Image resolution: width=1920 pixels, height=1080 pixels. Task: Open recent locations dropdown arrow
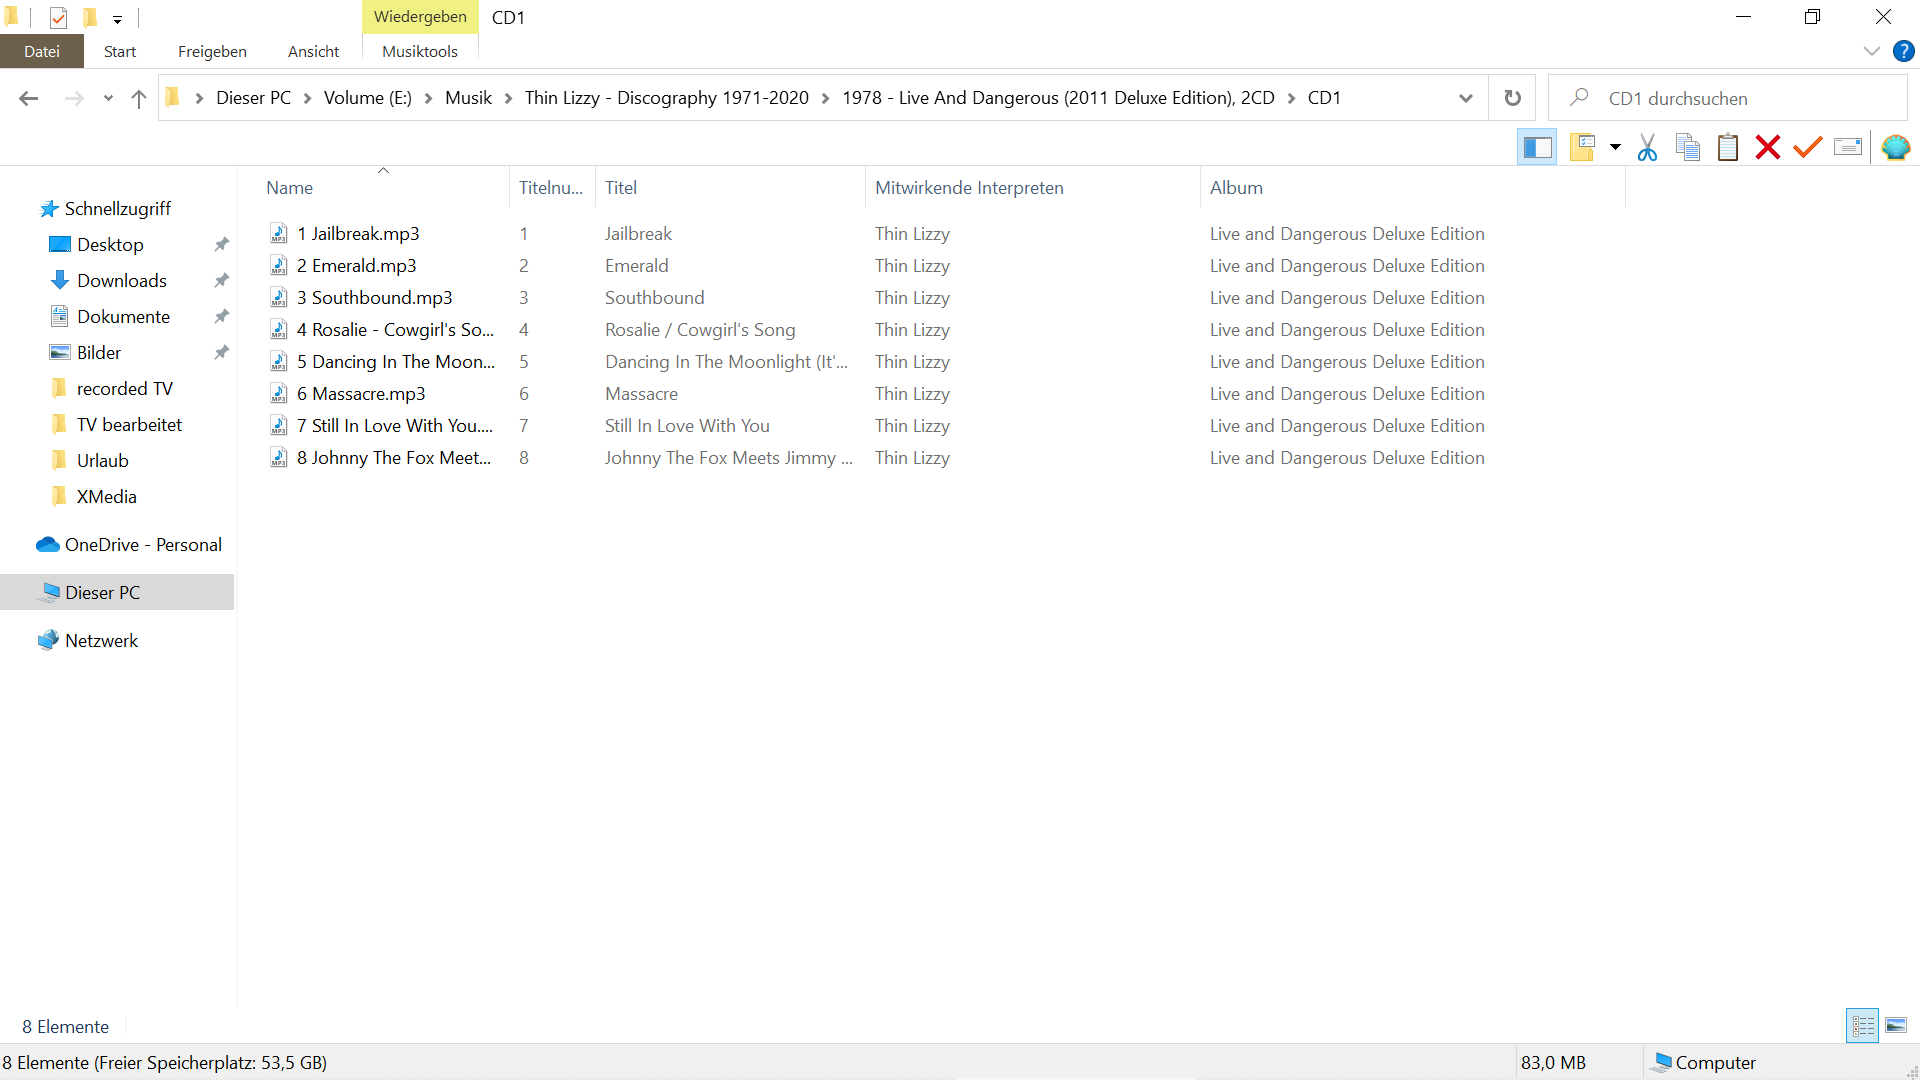[x=108, y=98]
